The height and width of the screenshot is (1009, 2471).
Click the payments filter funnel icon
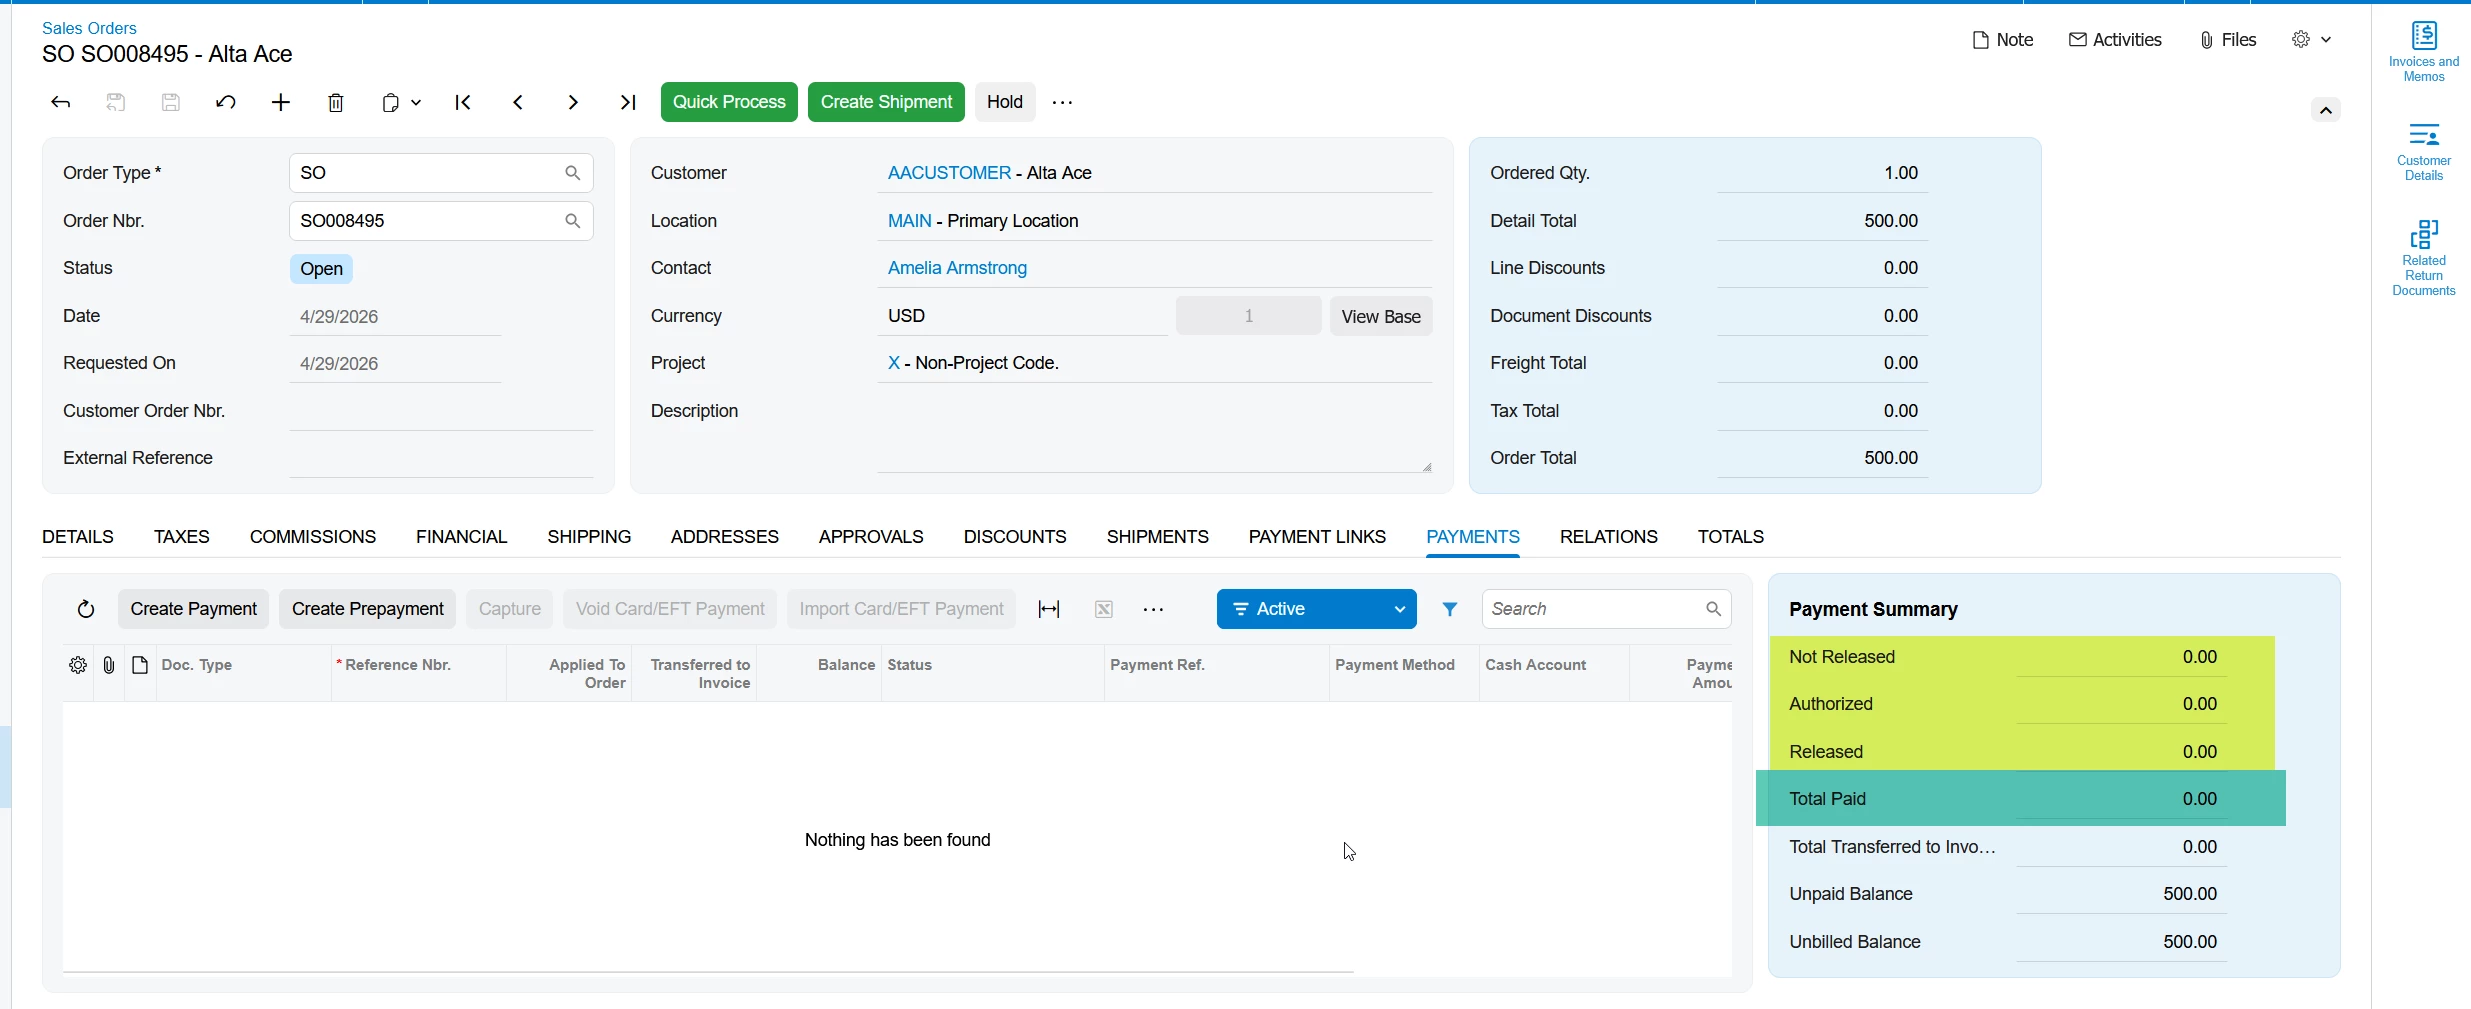pyautogui.click(x=1450, y=609)
